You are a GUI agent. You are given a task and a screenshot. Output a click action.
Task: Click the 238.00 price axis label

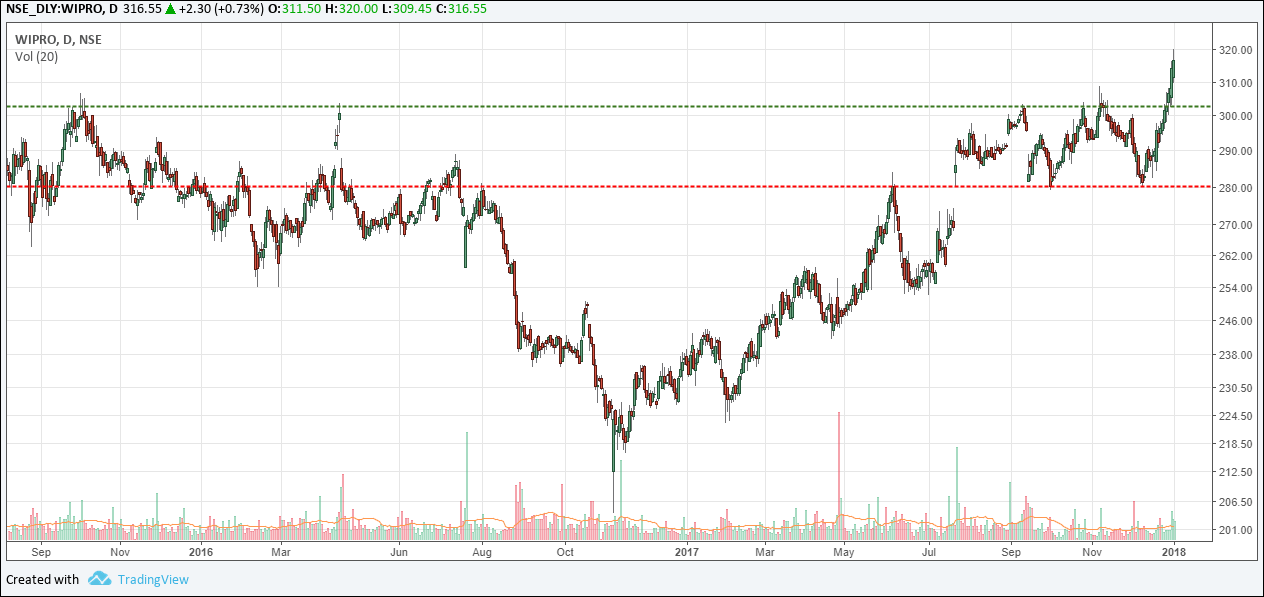point(1238,355)
